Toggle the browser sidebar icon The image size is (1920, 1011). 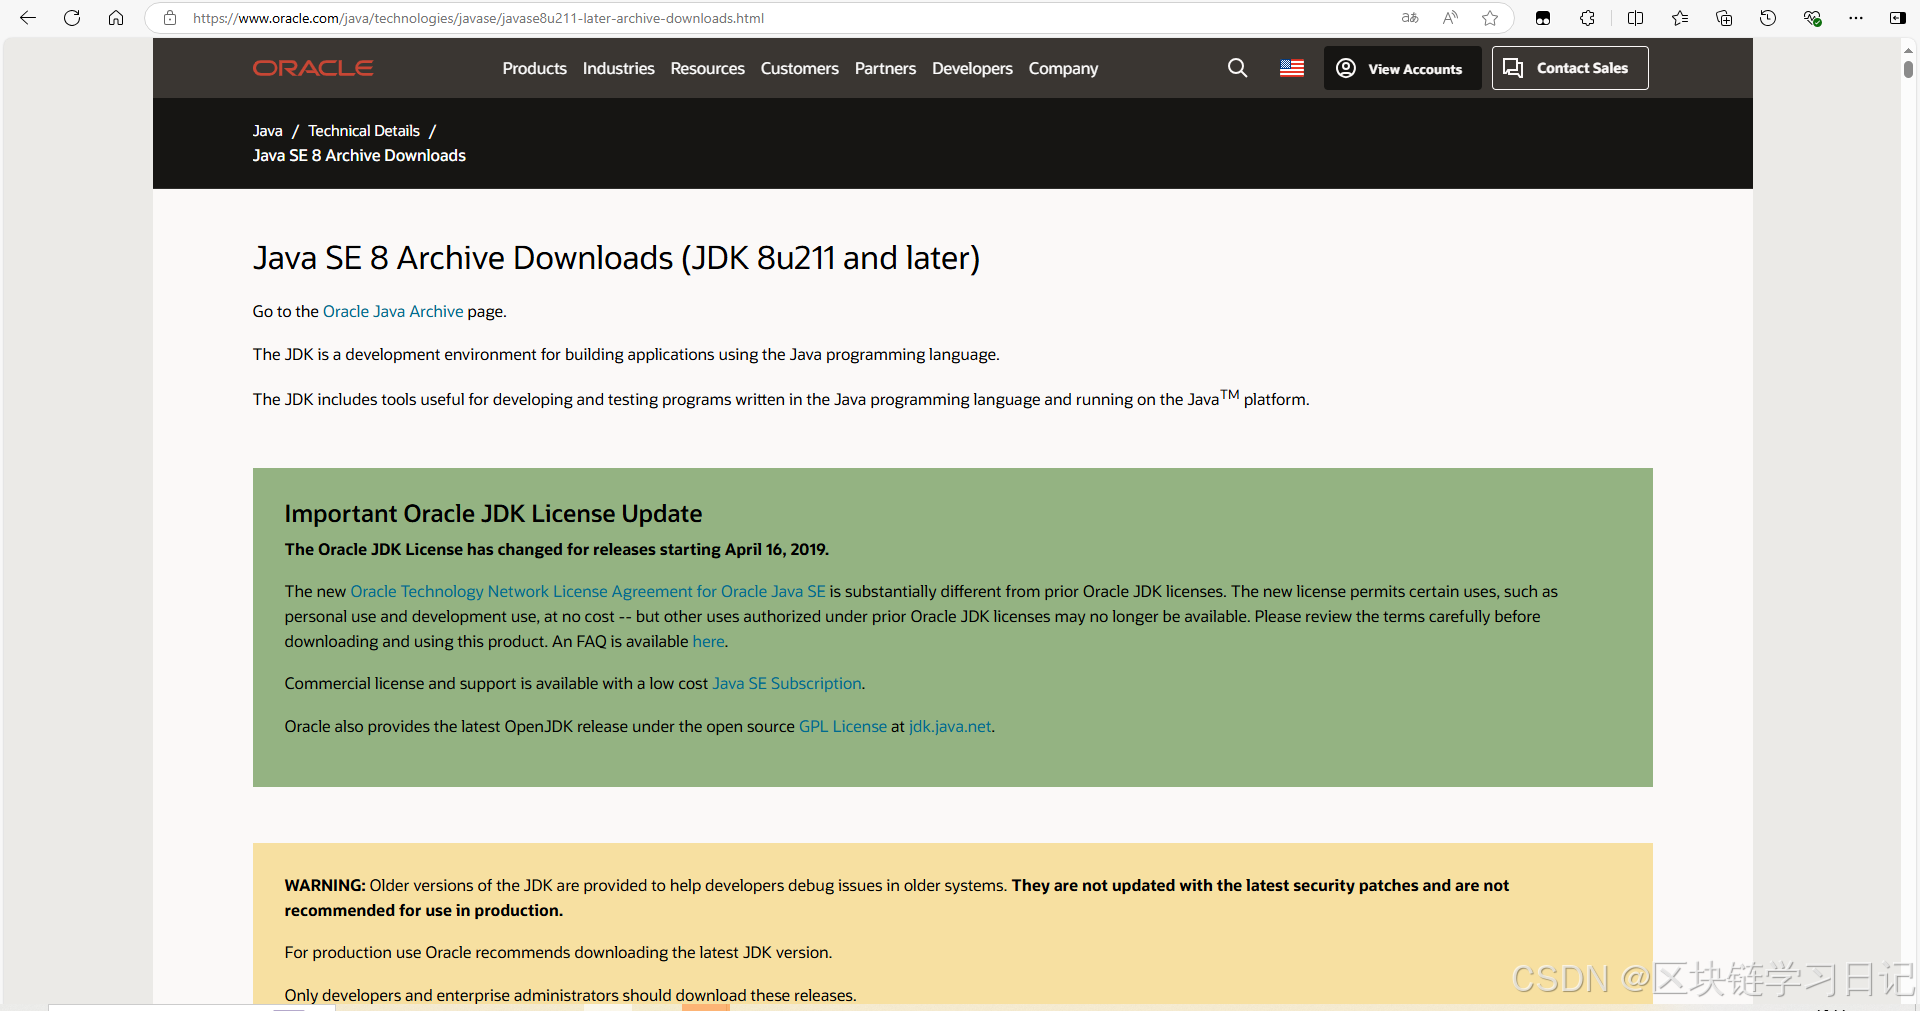pyautogui.click(x=1897, y=18)
